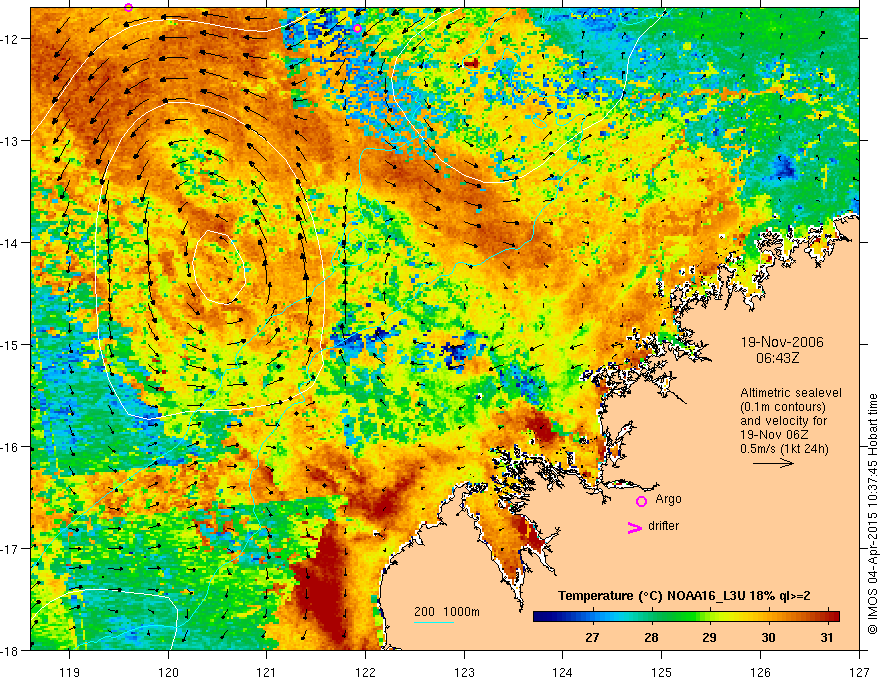Click the '121' longitude axis label

[267, 672]
